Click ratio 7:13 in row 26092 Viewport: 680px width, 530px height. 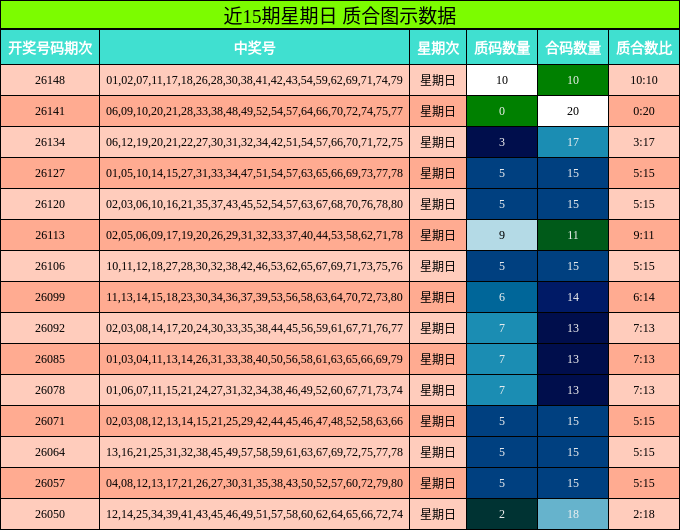click(x=644, y=328)
